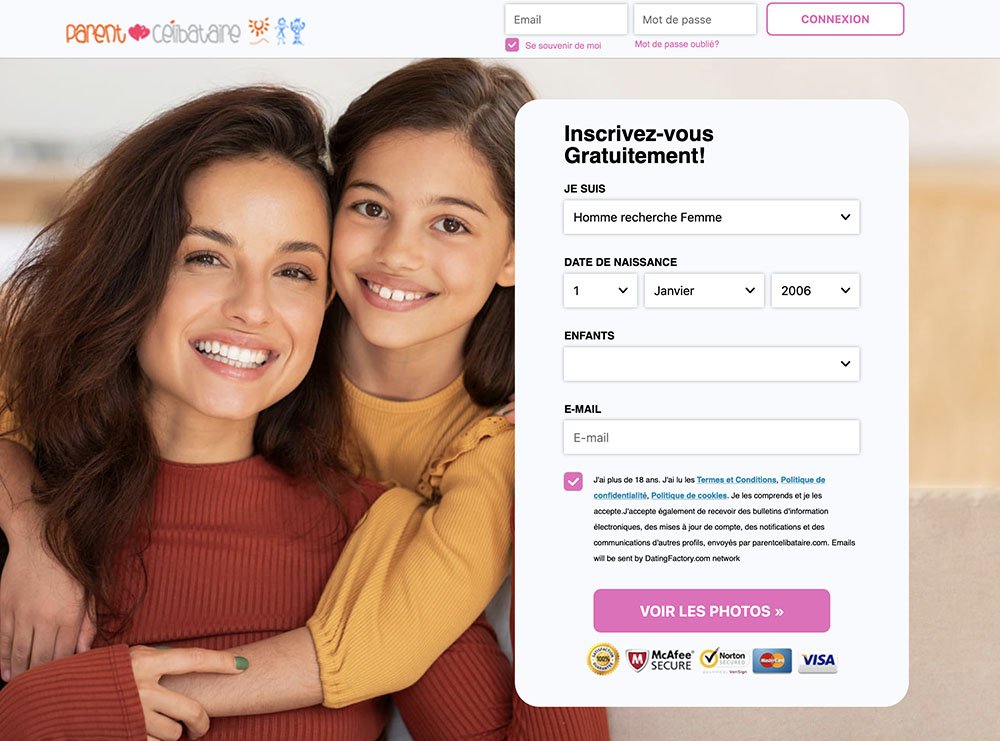Screen dimensions: 1000x741
Task: Open the 'Mot de passe oublié?' link
Action: 676,44
